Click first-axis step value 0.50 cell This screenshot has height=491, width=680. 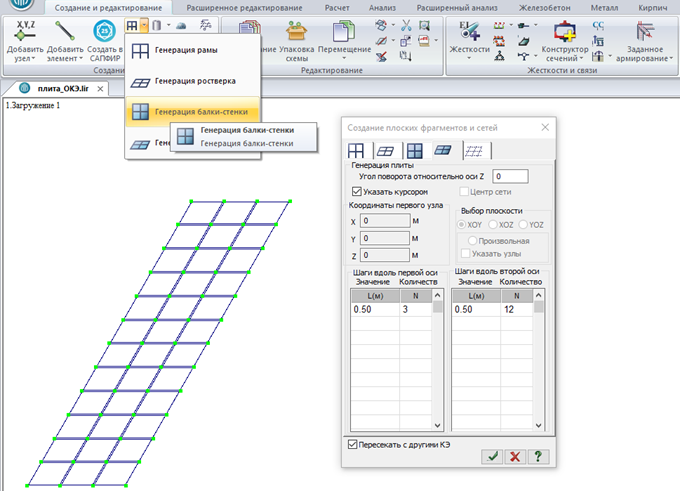(375, 309)
